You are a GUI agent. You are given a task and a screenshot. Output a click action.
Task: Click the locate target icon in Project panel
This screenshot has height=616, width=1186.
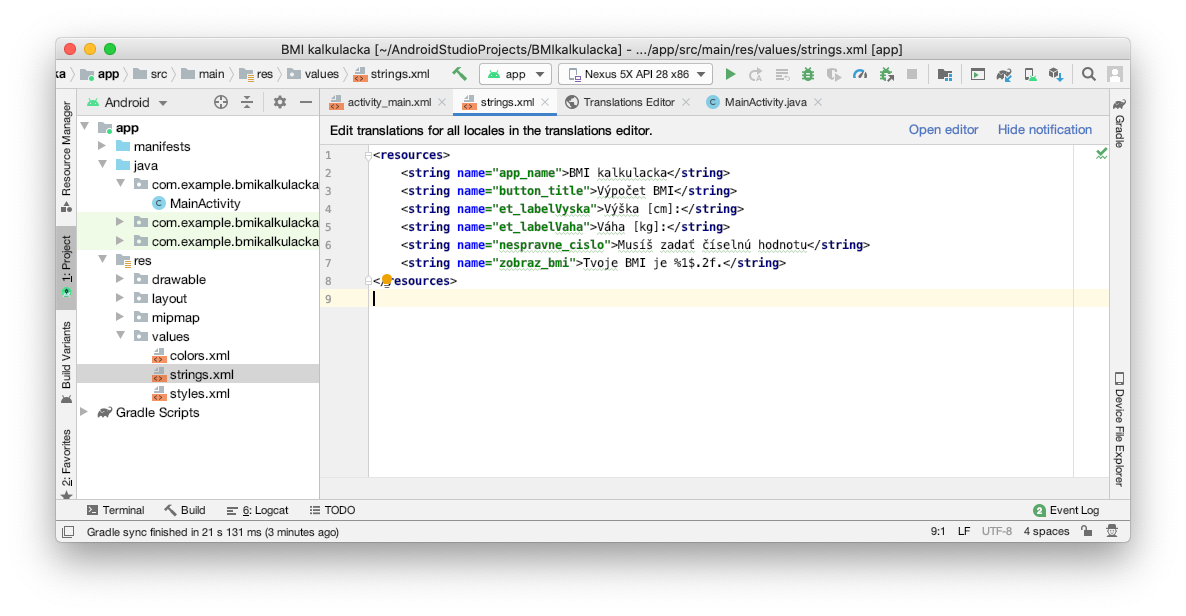(221, 102)
